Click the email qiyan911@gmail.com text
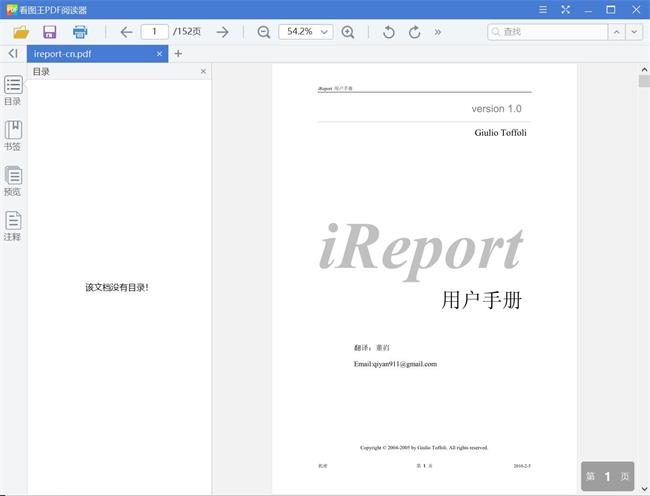 coord(395,364)
